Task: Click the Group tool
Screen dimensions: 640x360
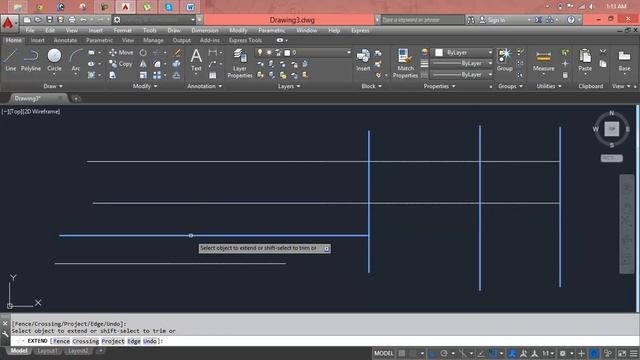Action: (504, 60)
